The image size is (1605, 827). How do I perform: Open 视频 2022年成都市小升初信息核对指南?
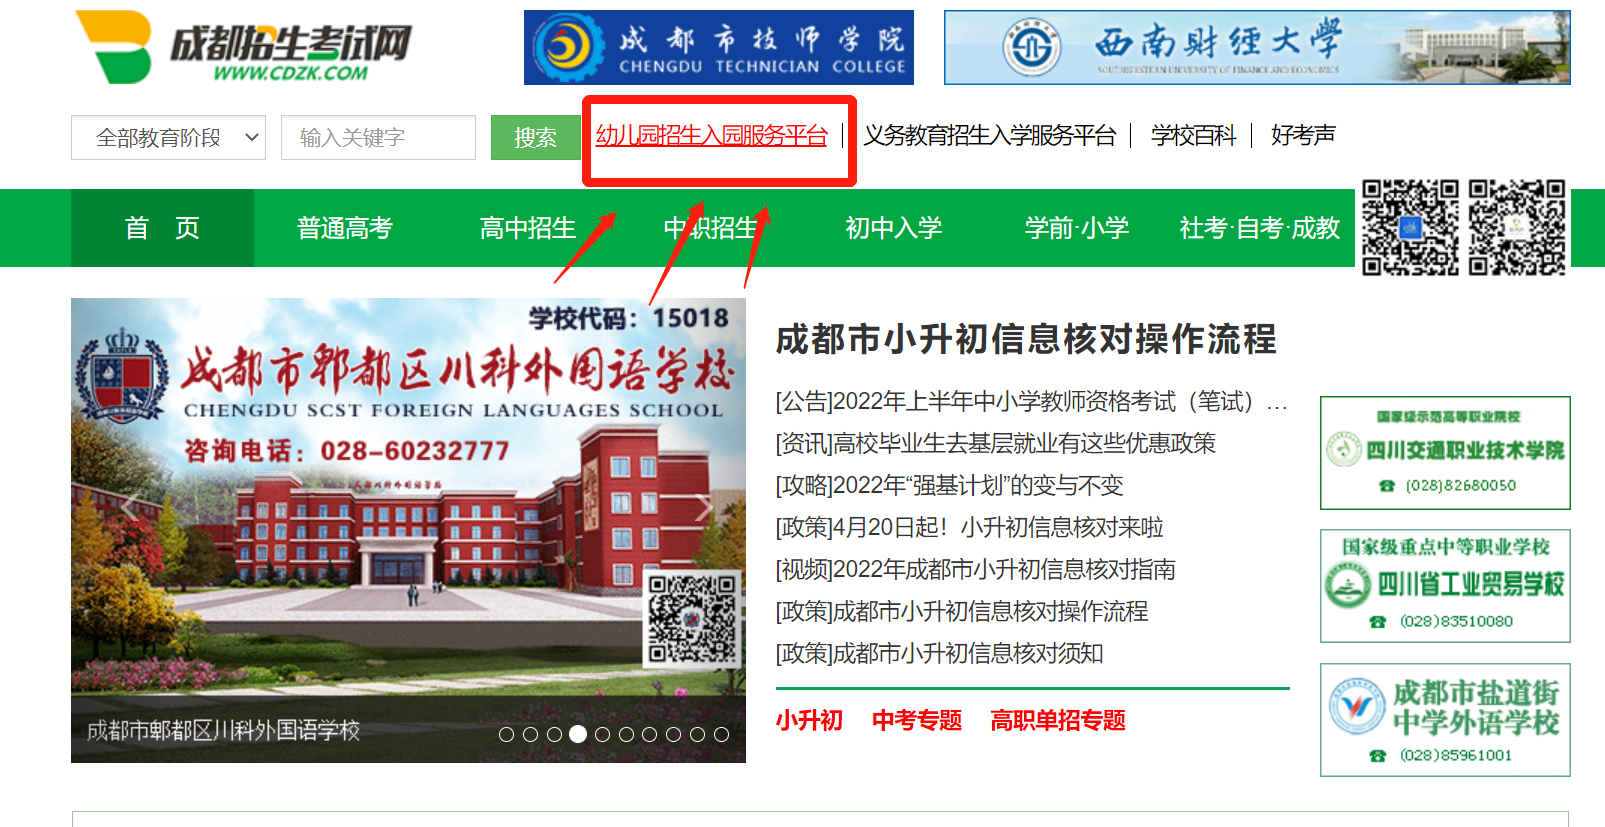976,570
